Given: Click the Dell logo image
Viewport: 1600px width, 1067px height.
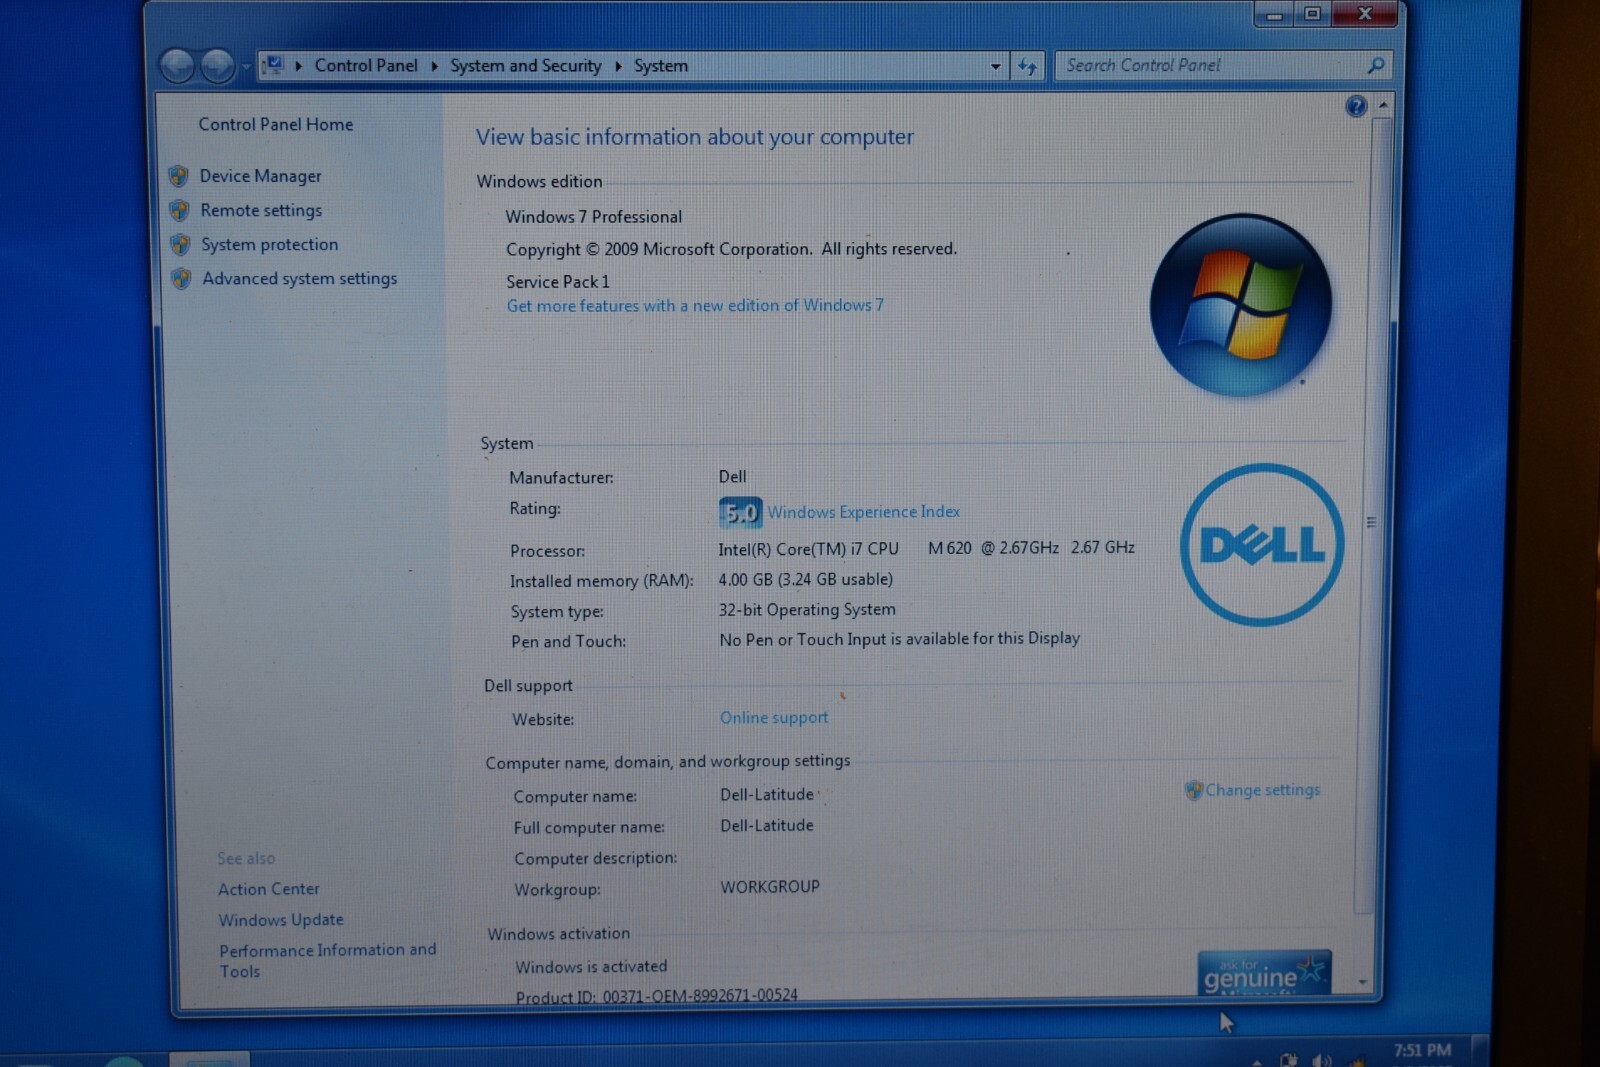Looking at the screenshot, I should [1262, 545].
